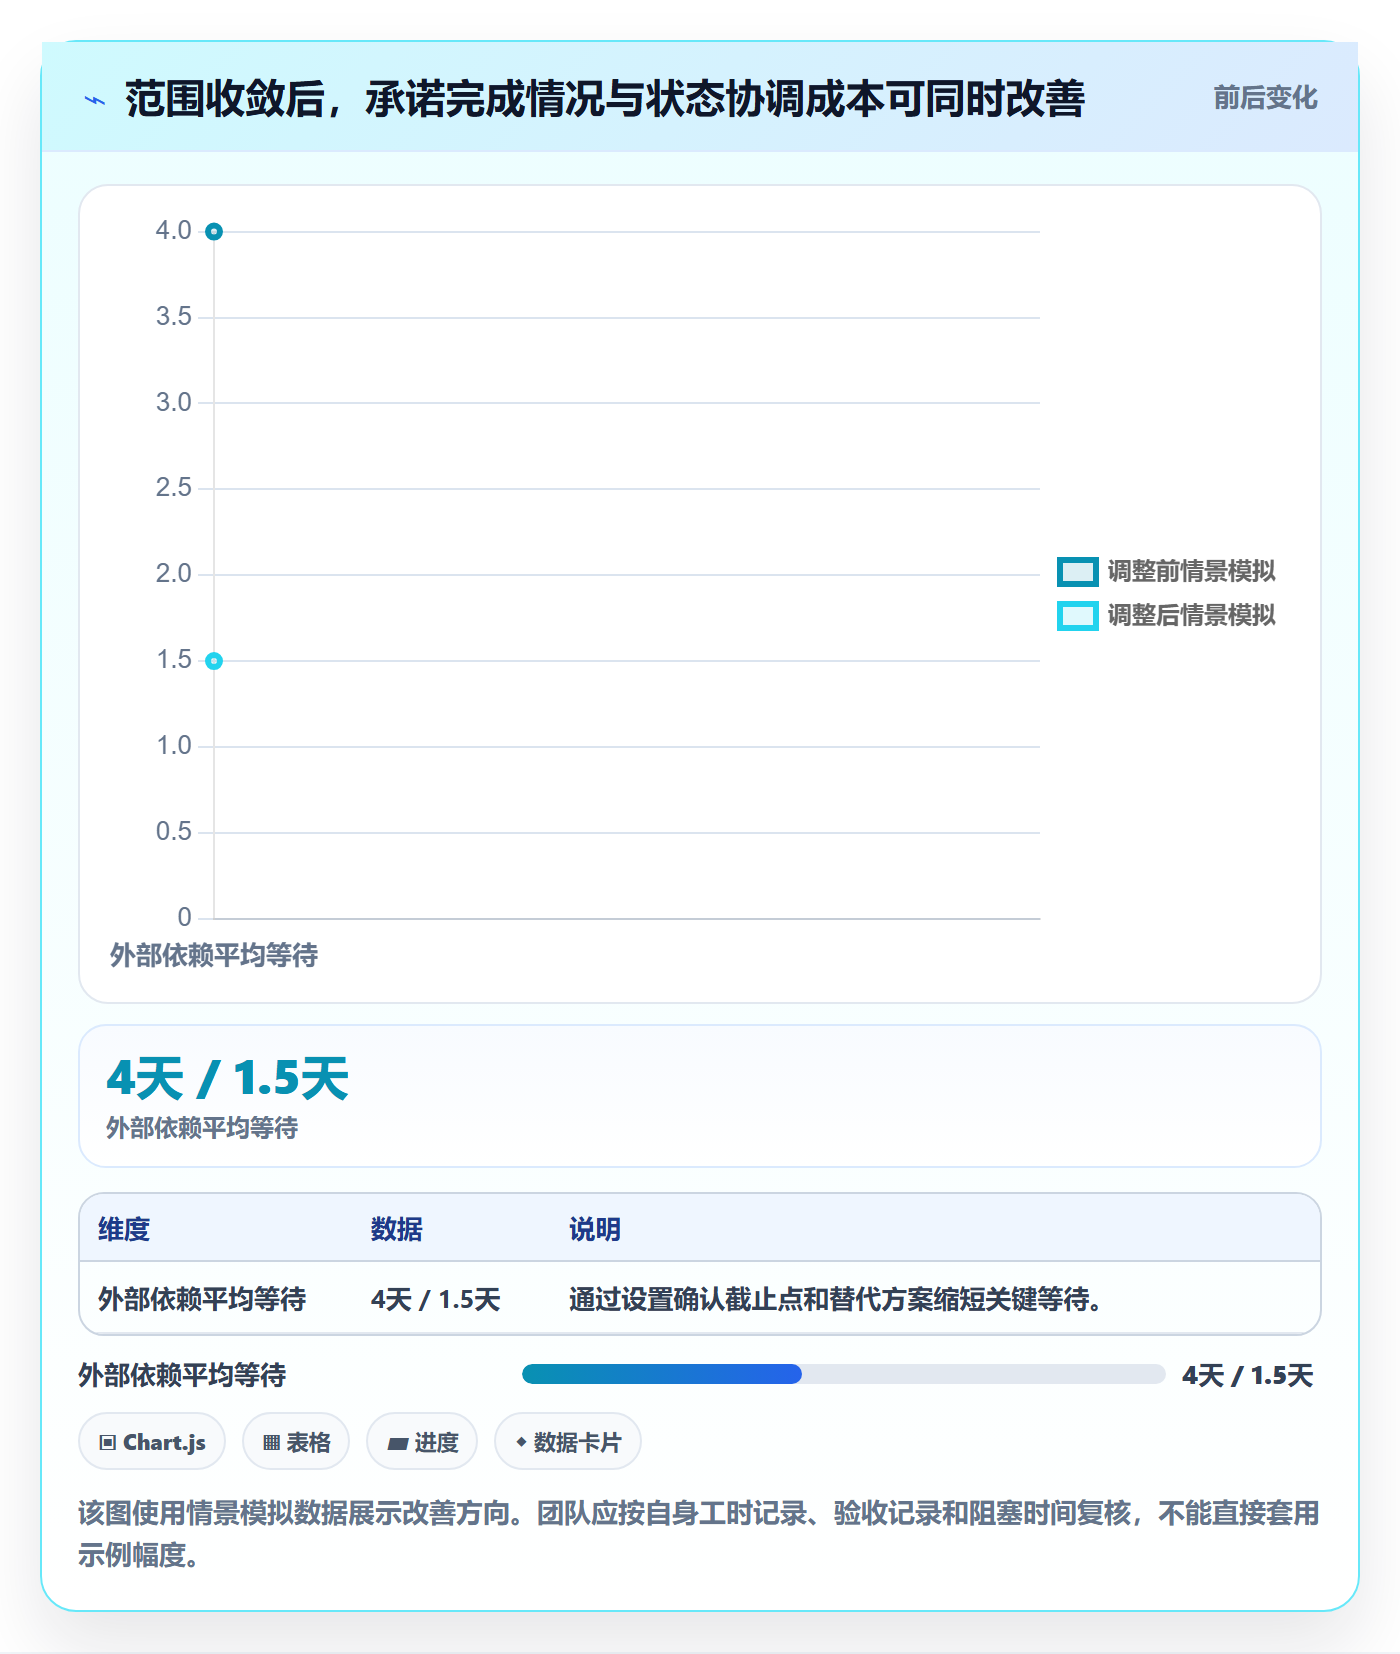Select the 进度 chip
1400x1654 pixels.
[x=422, y=1442]
